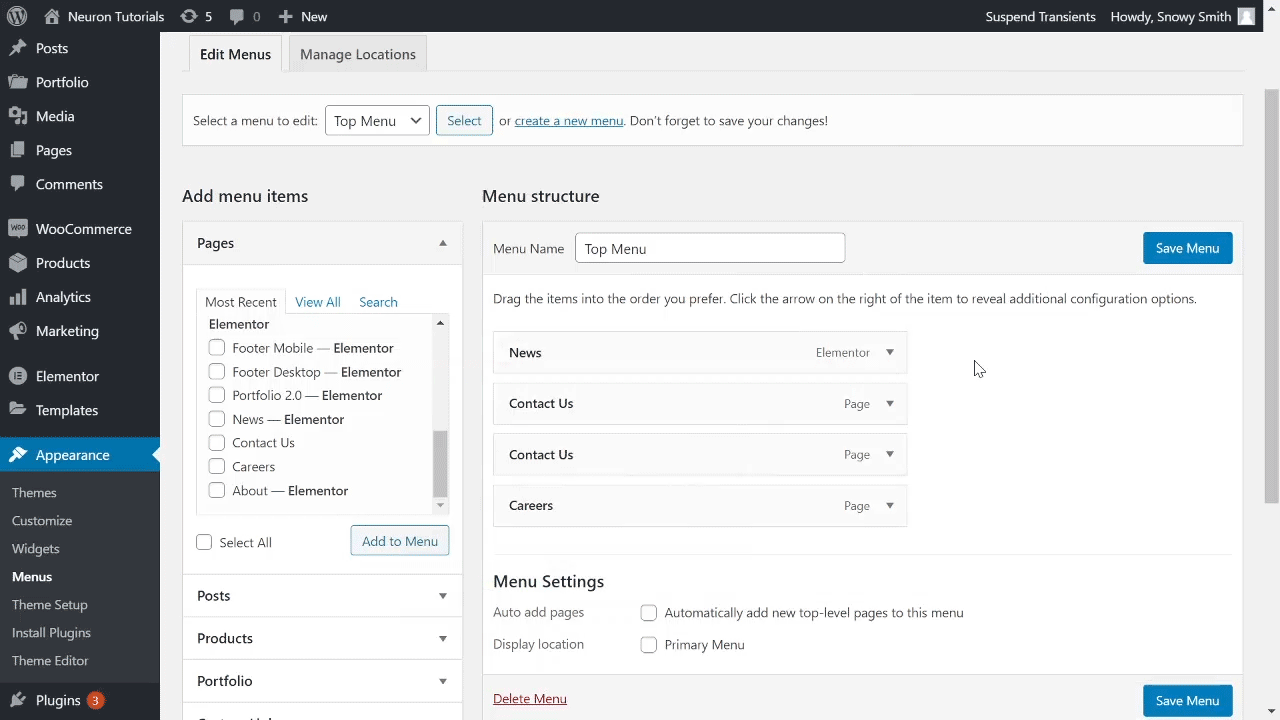Open the user avatar for Snowy Smith
This screenshot has width=1280, height=720.
pos(1246,16)
